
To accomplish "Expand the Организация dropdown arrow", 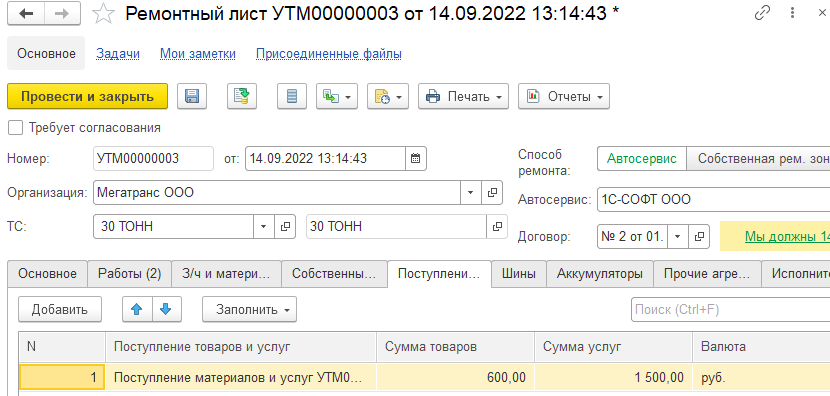I will (x=471, y=193).
